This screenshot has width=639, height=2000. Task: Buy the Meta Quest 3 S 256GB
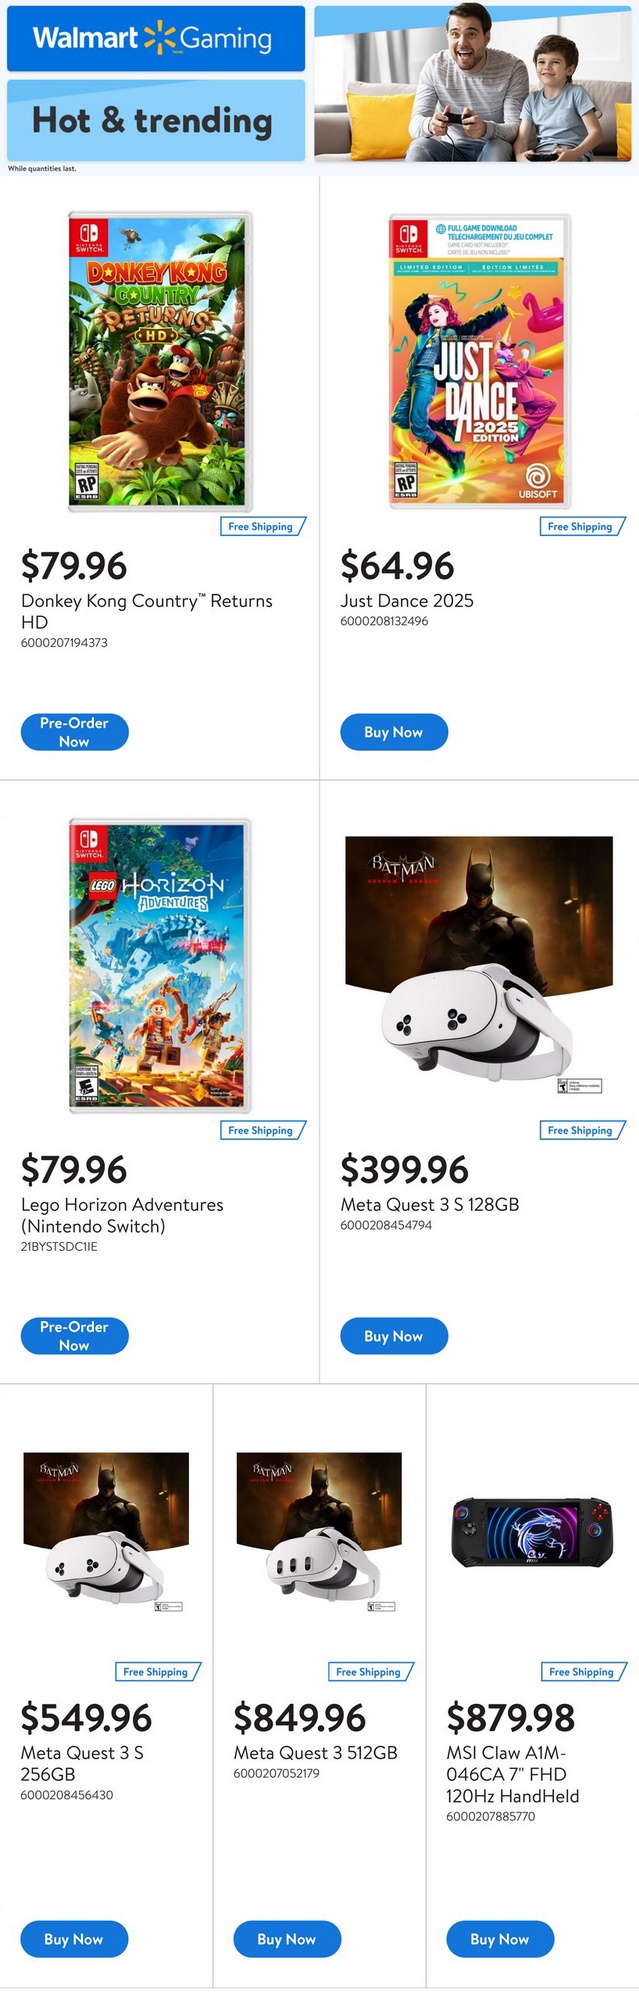click(75, 1939)
